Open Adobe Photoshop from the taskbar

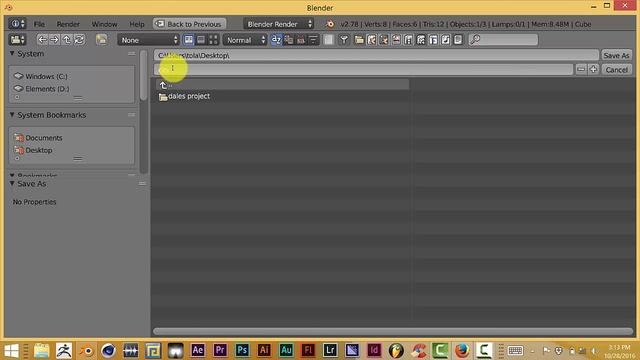(242, 350)
